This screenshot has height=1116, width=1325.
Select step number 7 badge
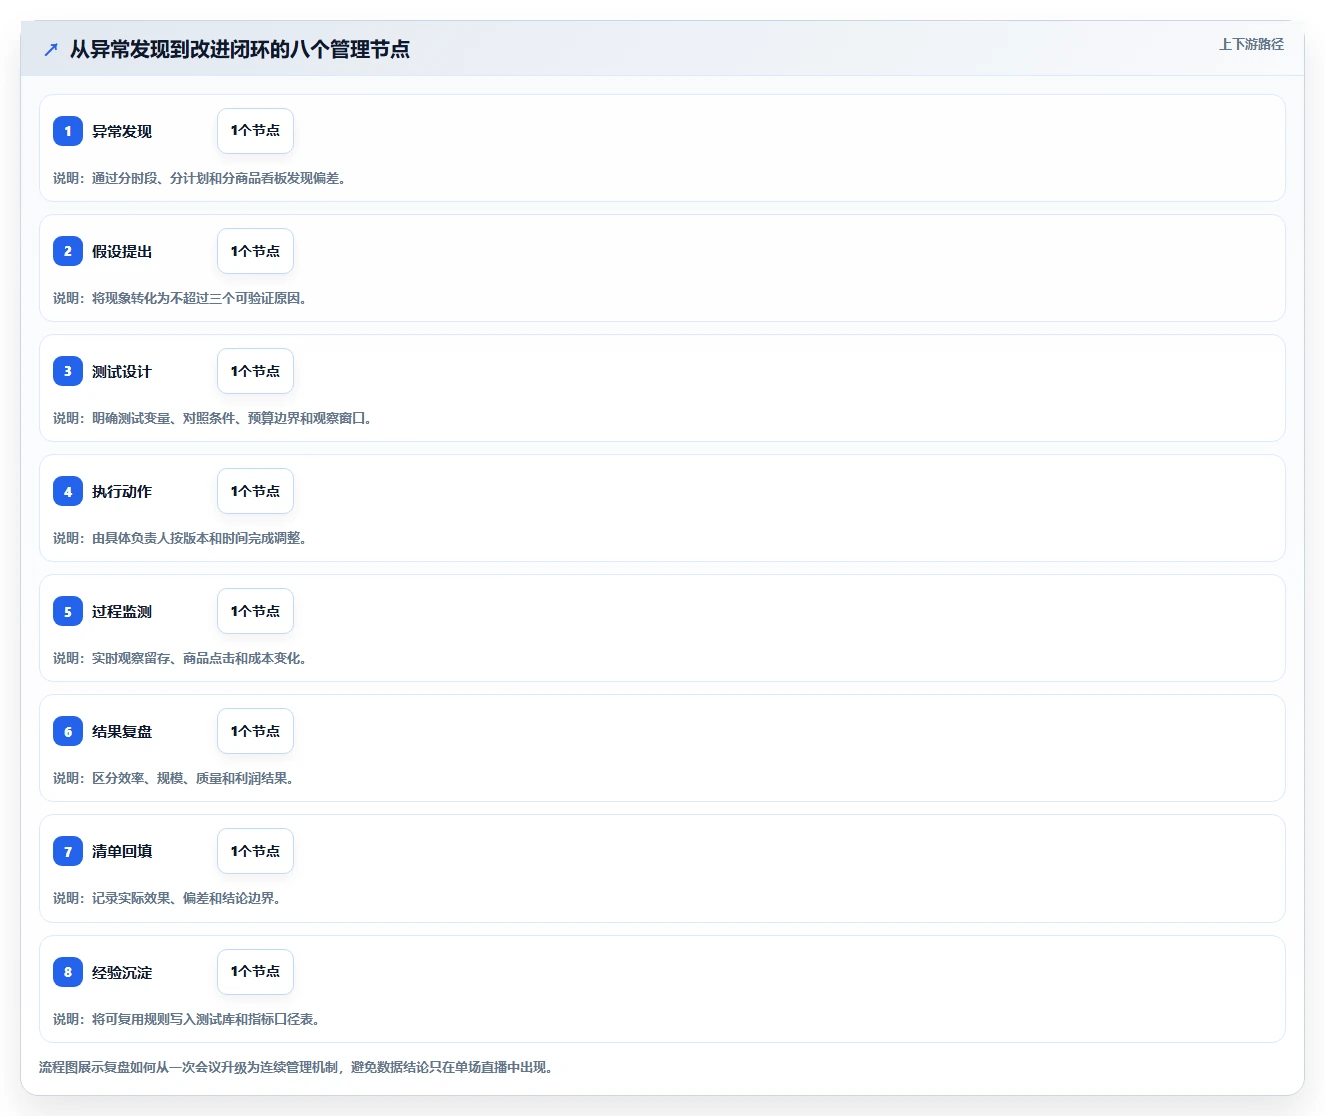click(x=68, y=851)
